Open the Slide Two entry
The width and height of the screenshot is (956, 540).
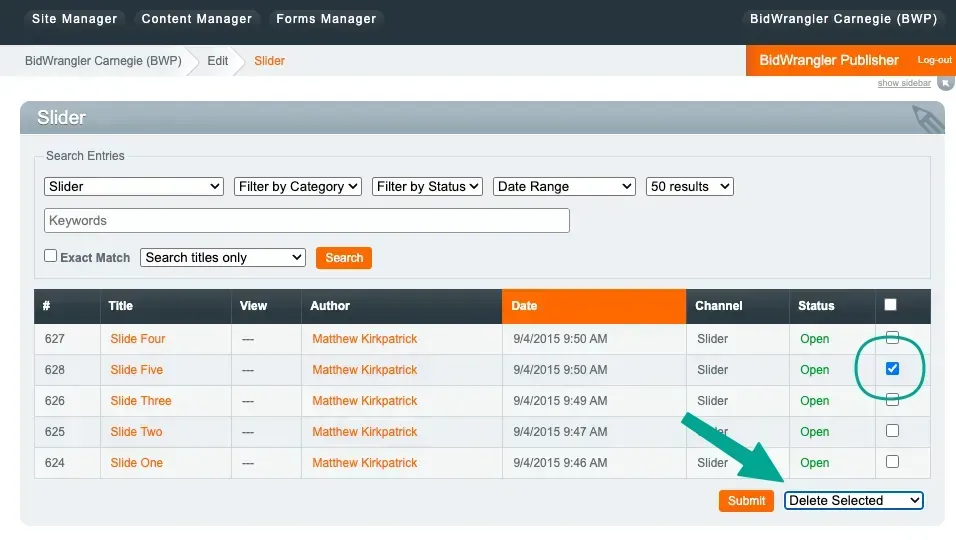[x=136, y=432]
